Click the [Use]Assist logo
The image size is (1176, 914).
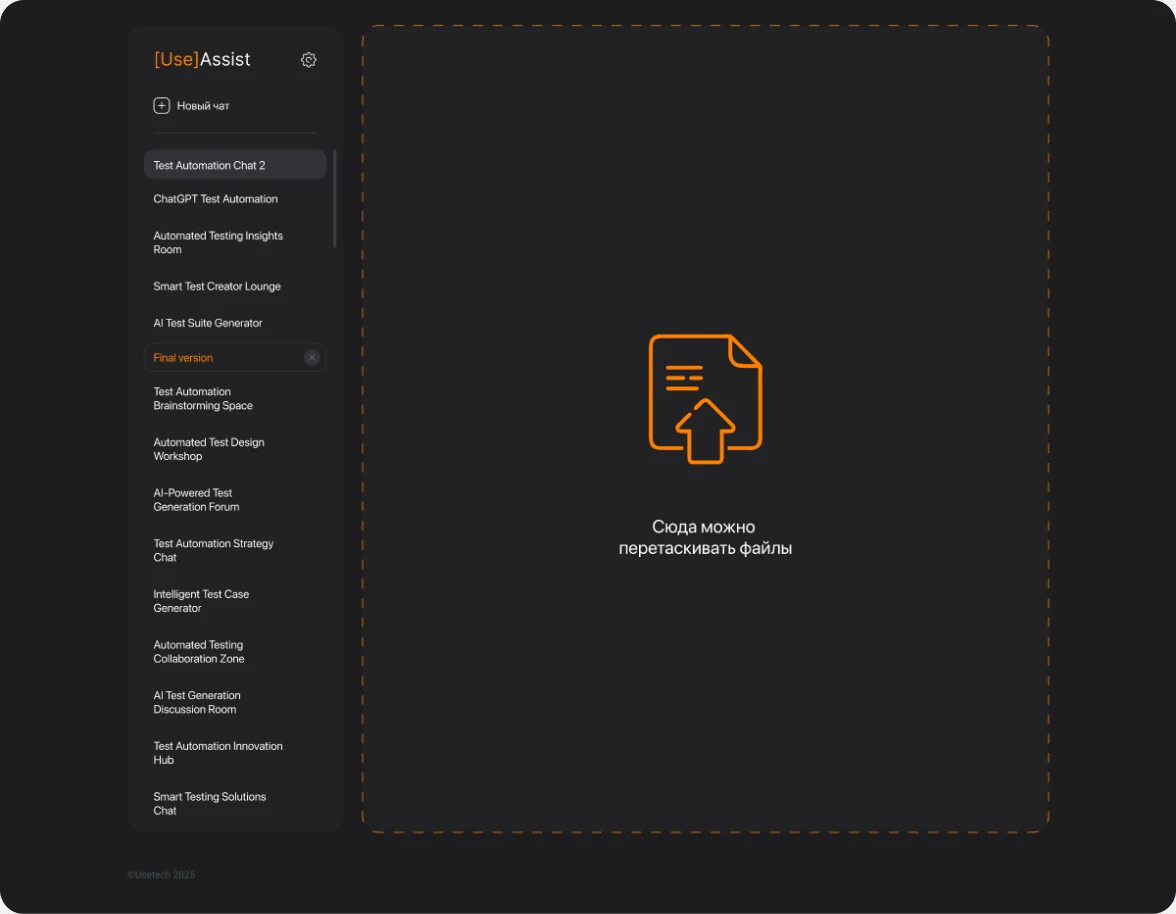click(x=202, y=59)
